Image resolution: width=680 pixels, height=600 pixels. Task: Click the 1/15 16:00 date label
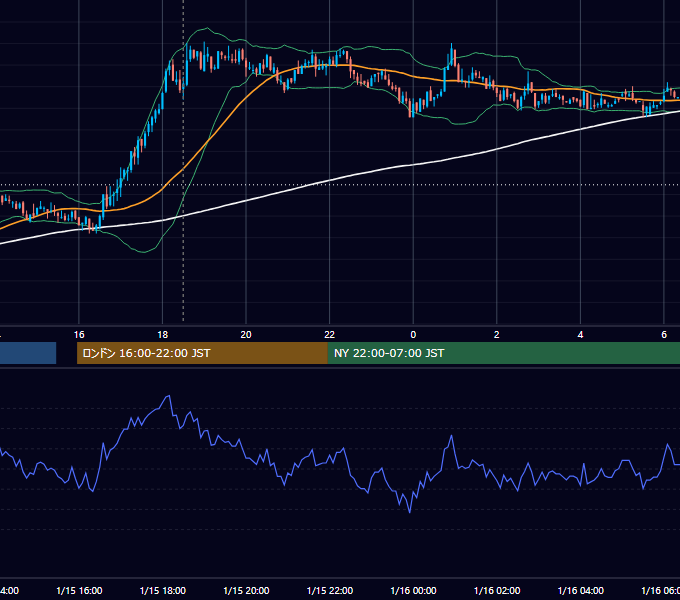79,591
